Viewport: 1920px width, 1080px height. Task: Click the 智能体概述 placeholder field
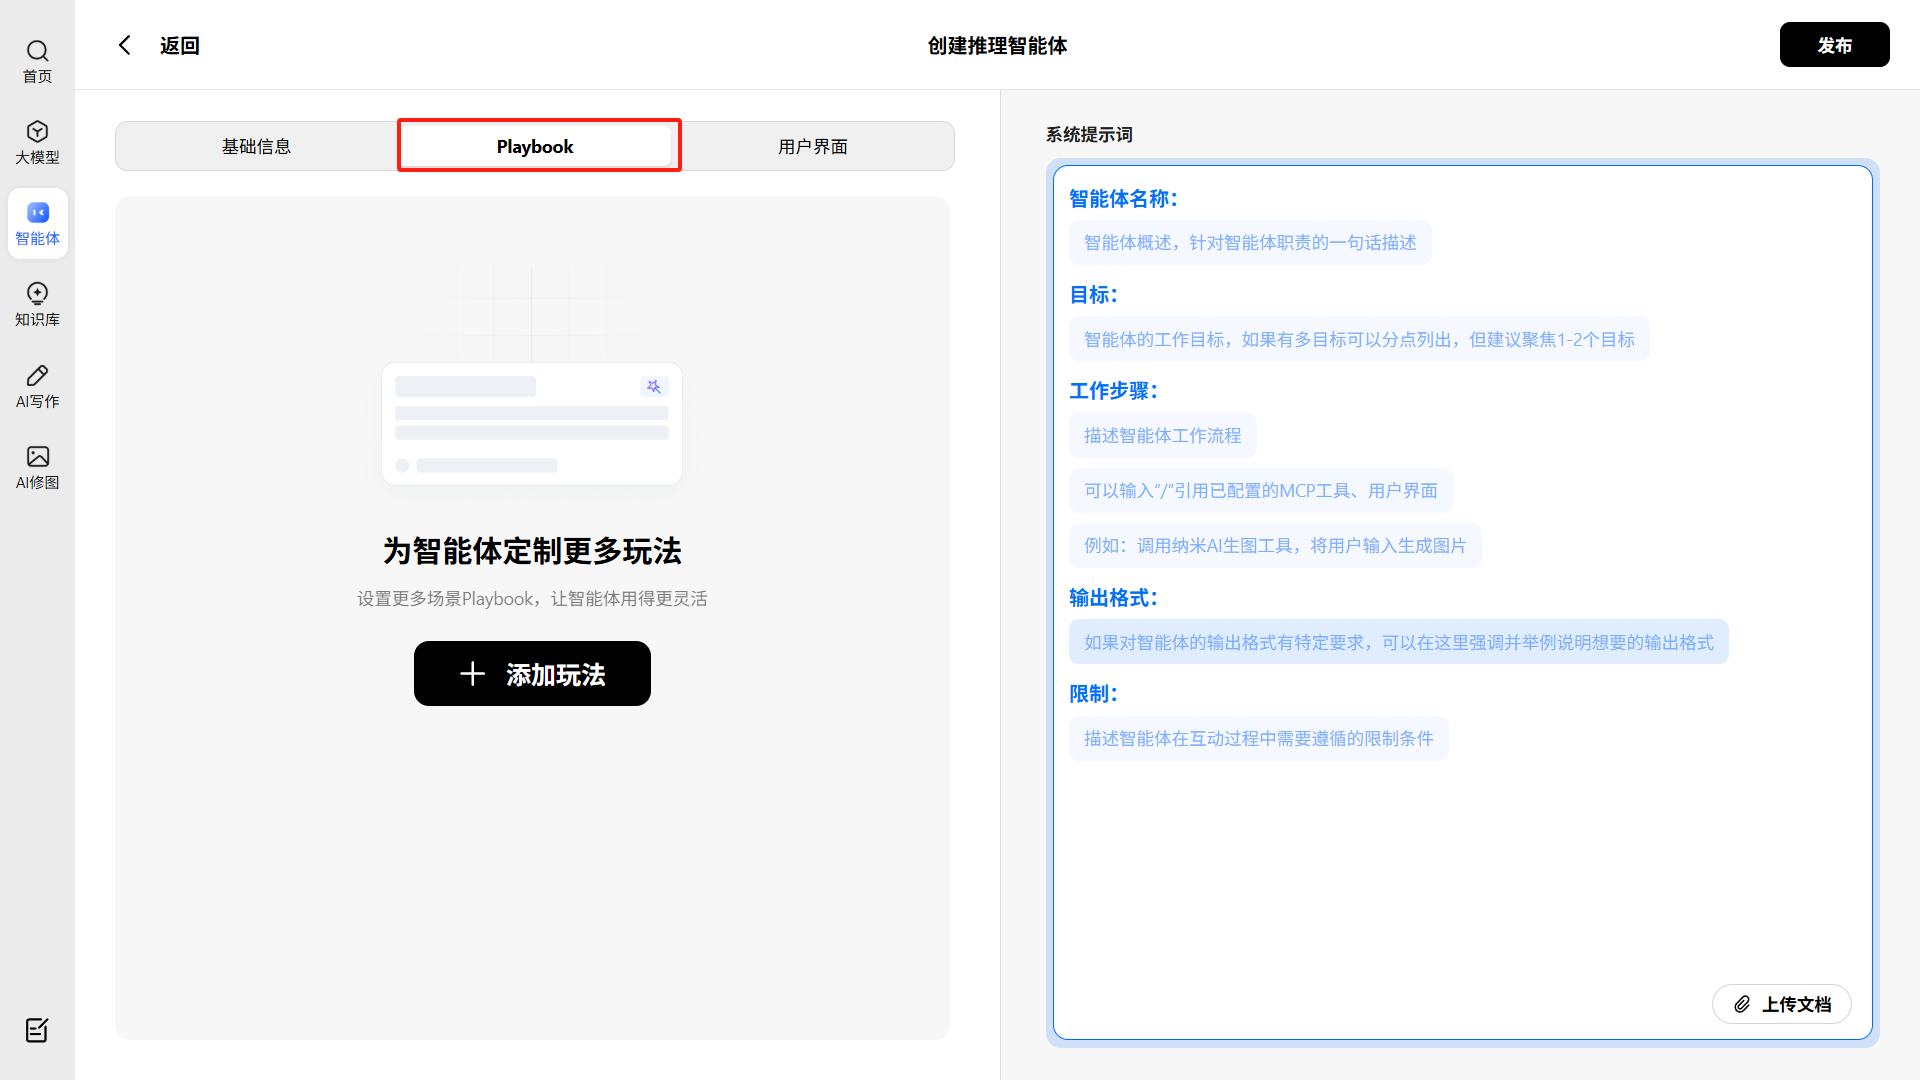[x=1250, y=243]
